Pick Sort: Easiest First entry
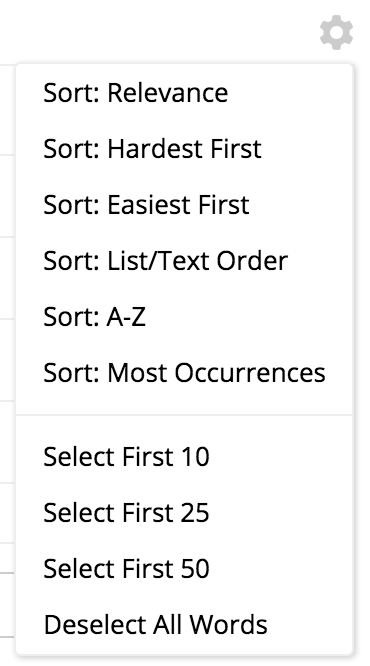The width and height of the screenshot is (370, 666). tap(184, 205)
